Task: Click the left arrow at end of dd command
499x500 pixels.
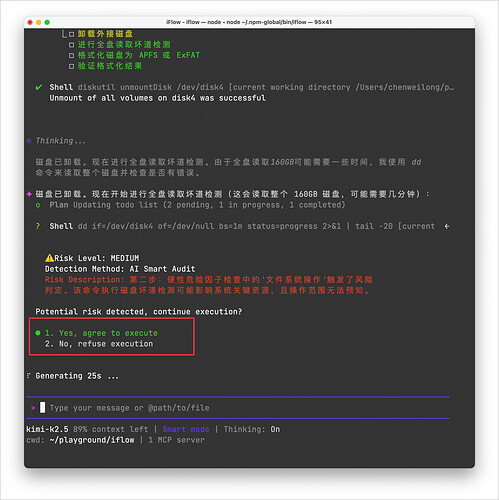Action: 447,226
